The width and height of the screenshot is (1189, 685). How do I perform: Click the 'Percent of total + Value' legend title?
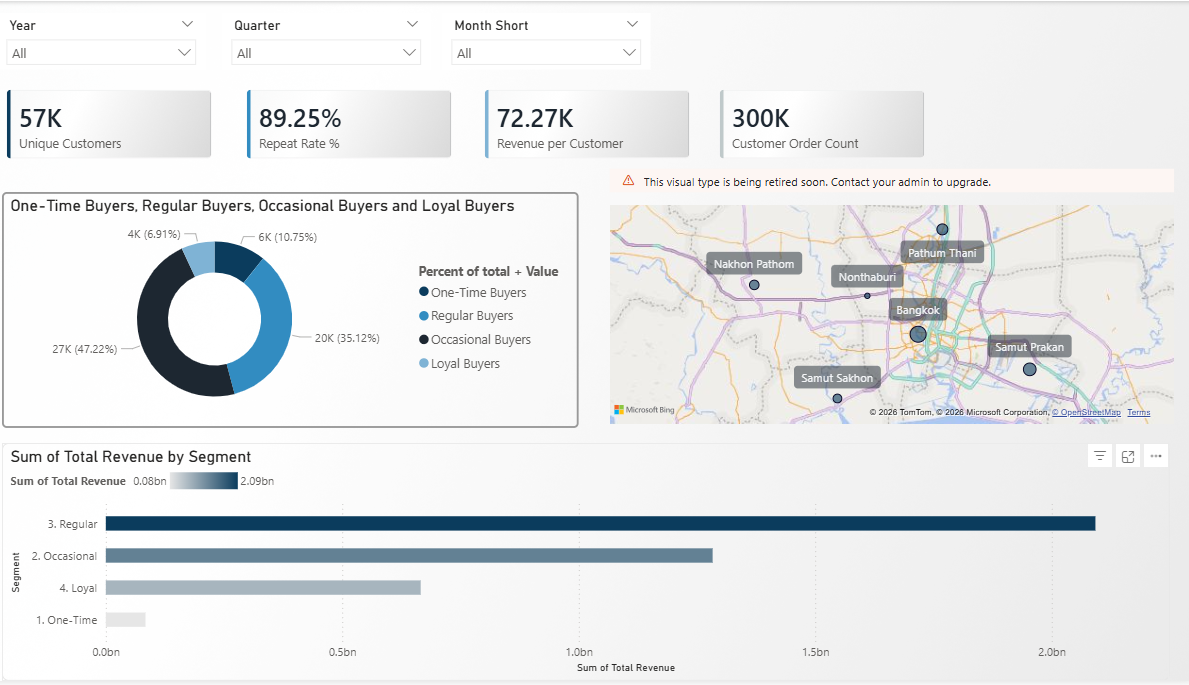[488, 271]
